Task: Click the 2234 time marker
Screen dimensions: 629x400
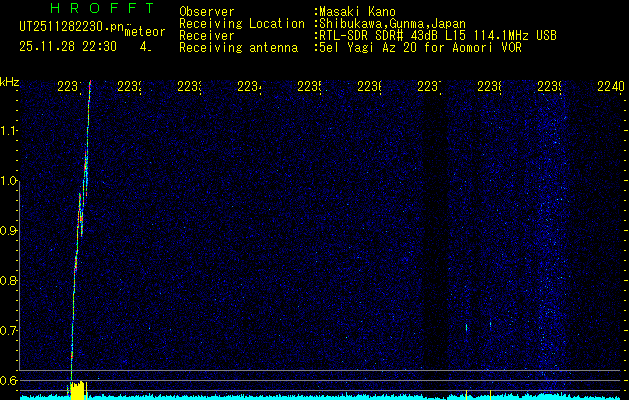Action: (x=250, y=86)
